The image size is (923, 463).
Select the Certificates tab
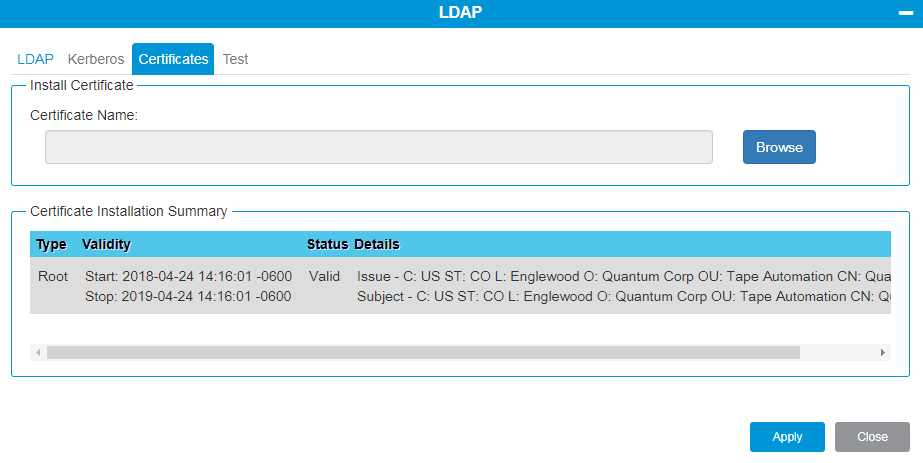[x=173, y=59]
